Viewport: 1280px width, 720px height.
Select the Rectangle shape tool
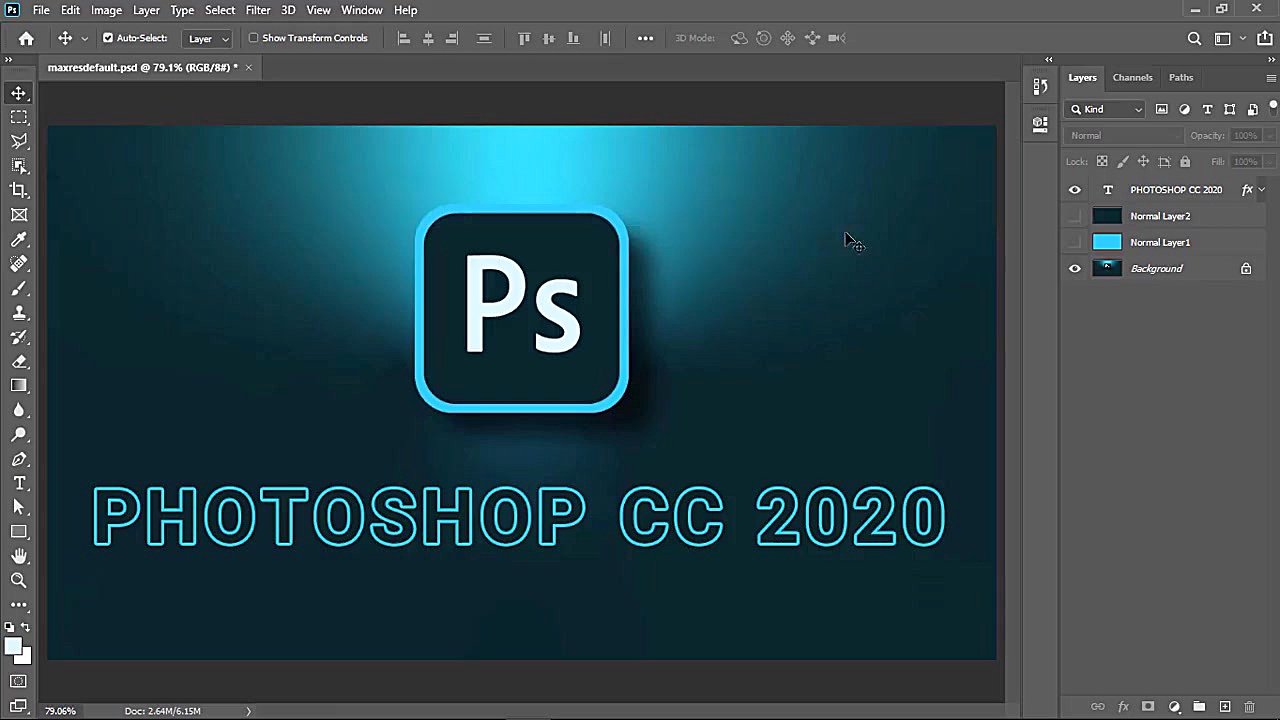[x=19, y=532]
